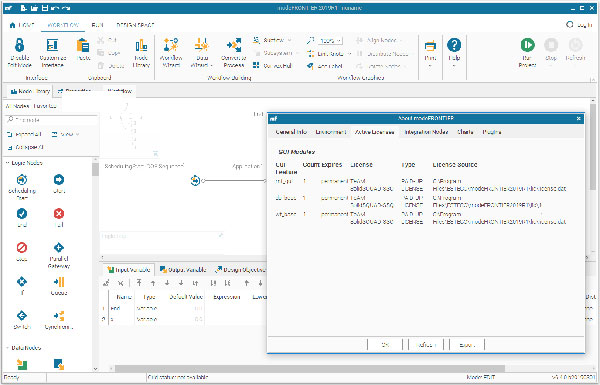Click the green Run Project button
600x385 pixels.
528,45
